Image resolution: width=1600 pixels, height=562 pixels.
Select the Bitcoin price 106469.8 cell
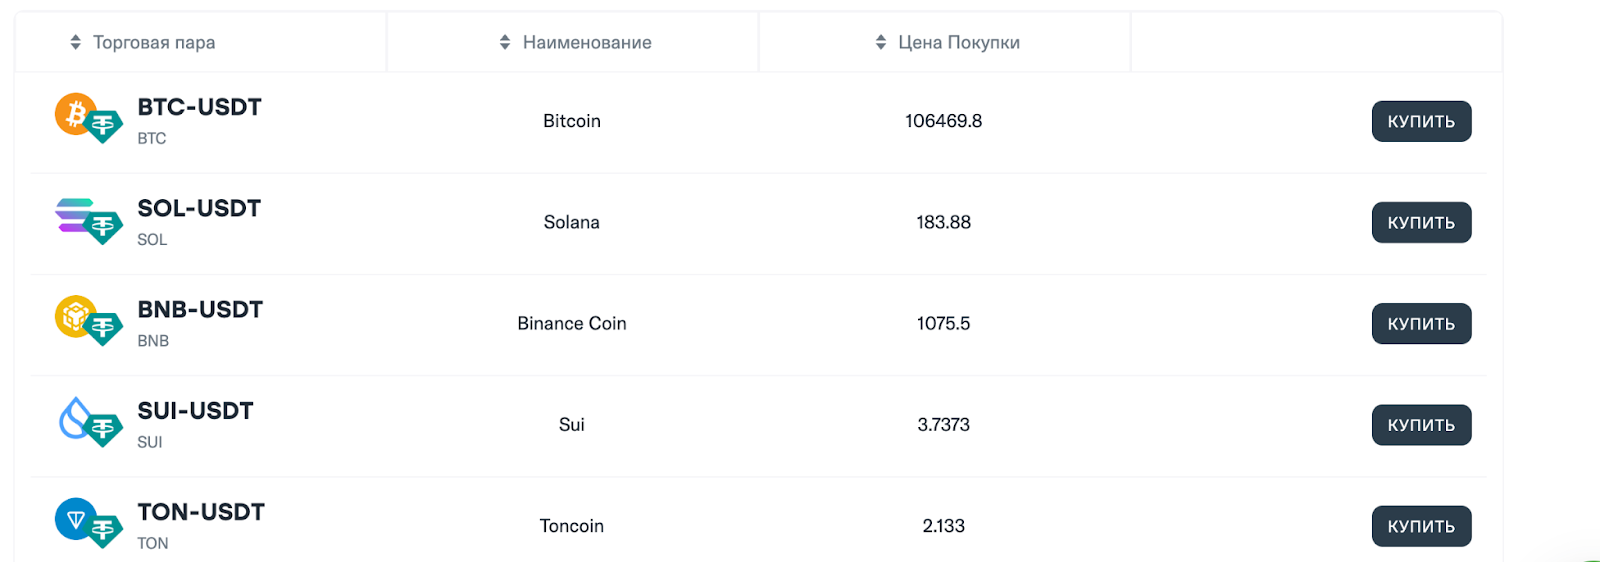(943, 121)
